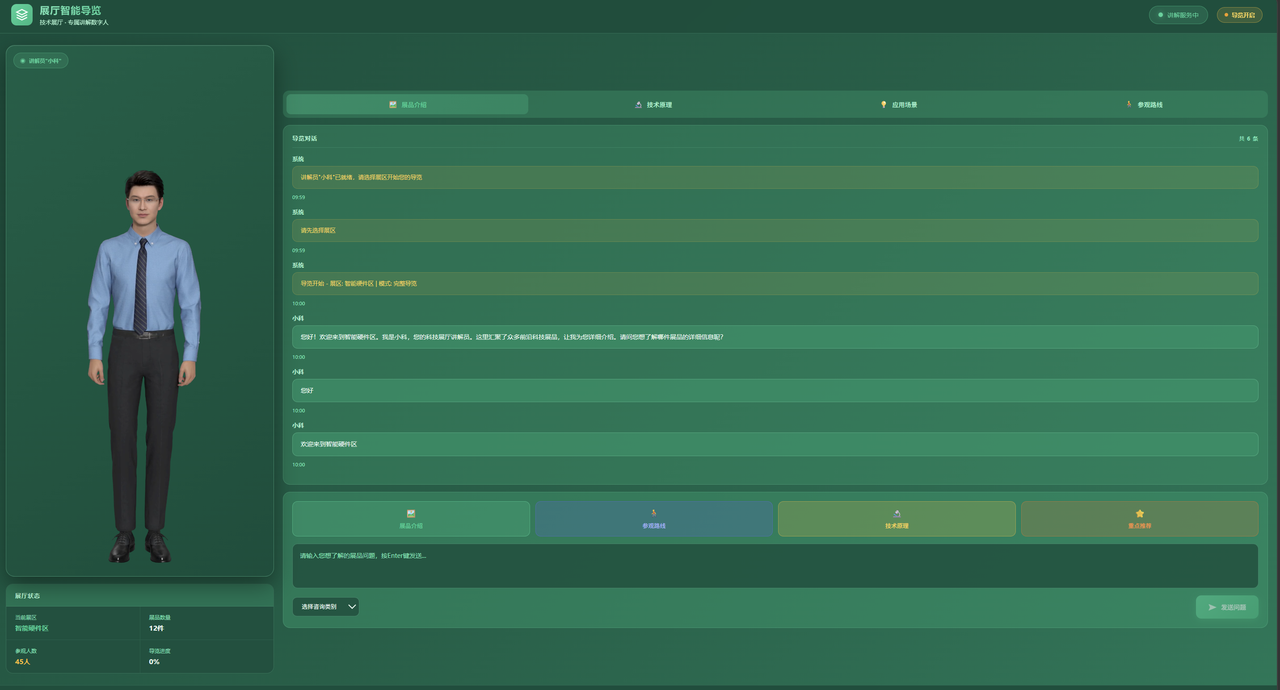Viewport: 1280px width, 690px height.
Task: Focus the exhibit question text input box
Action: pos(775,566)
